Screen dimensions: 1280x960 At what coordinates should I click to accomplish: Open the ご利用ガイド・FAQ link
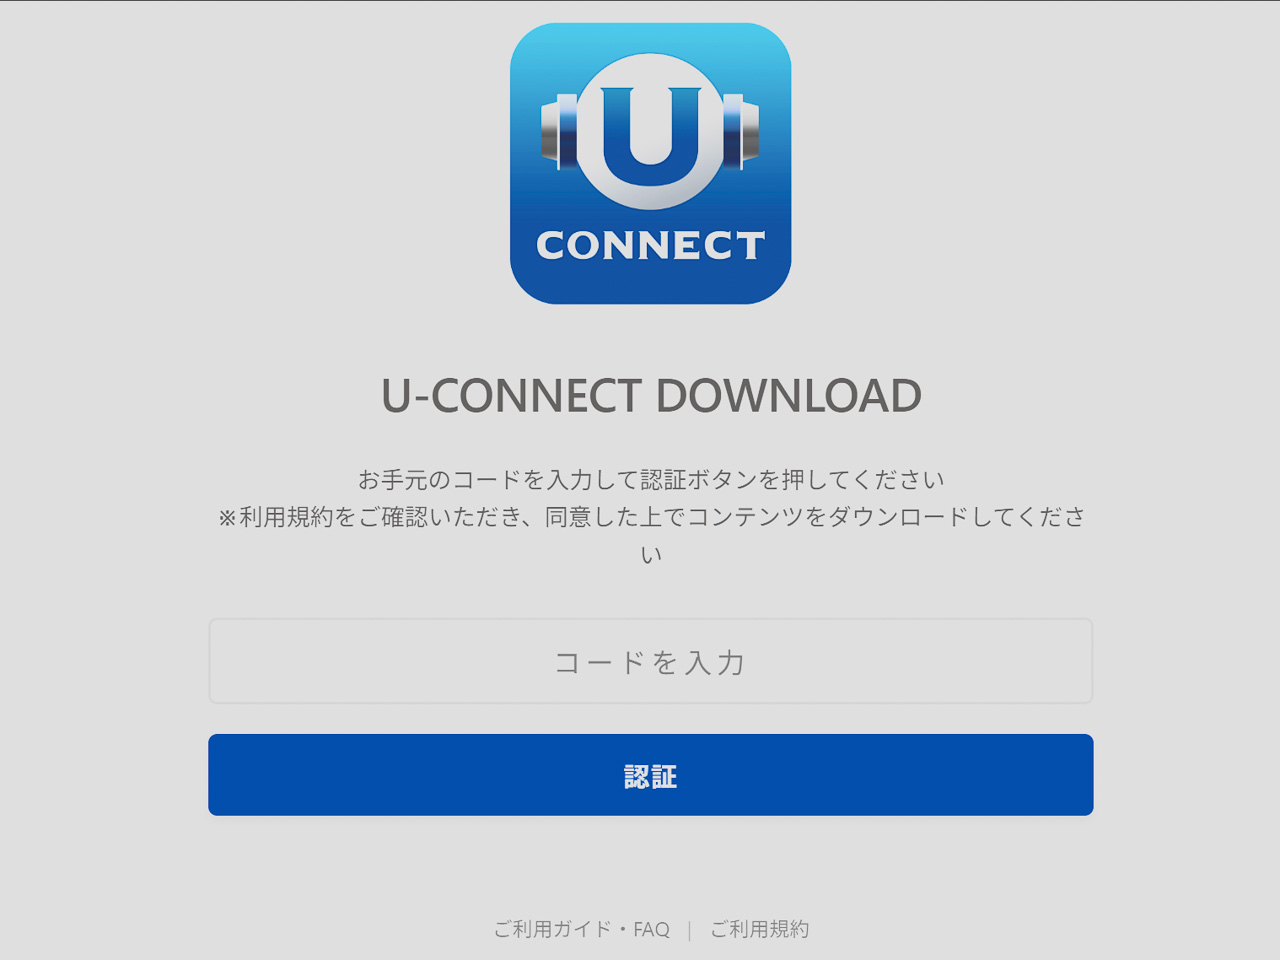tap(581, 929)
